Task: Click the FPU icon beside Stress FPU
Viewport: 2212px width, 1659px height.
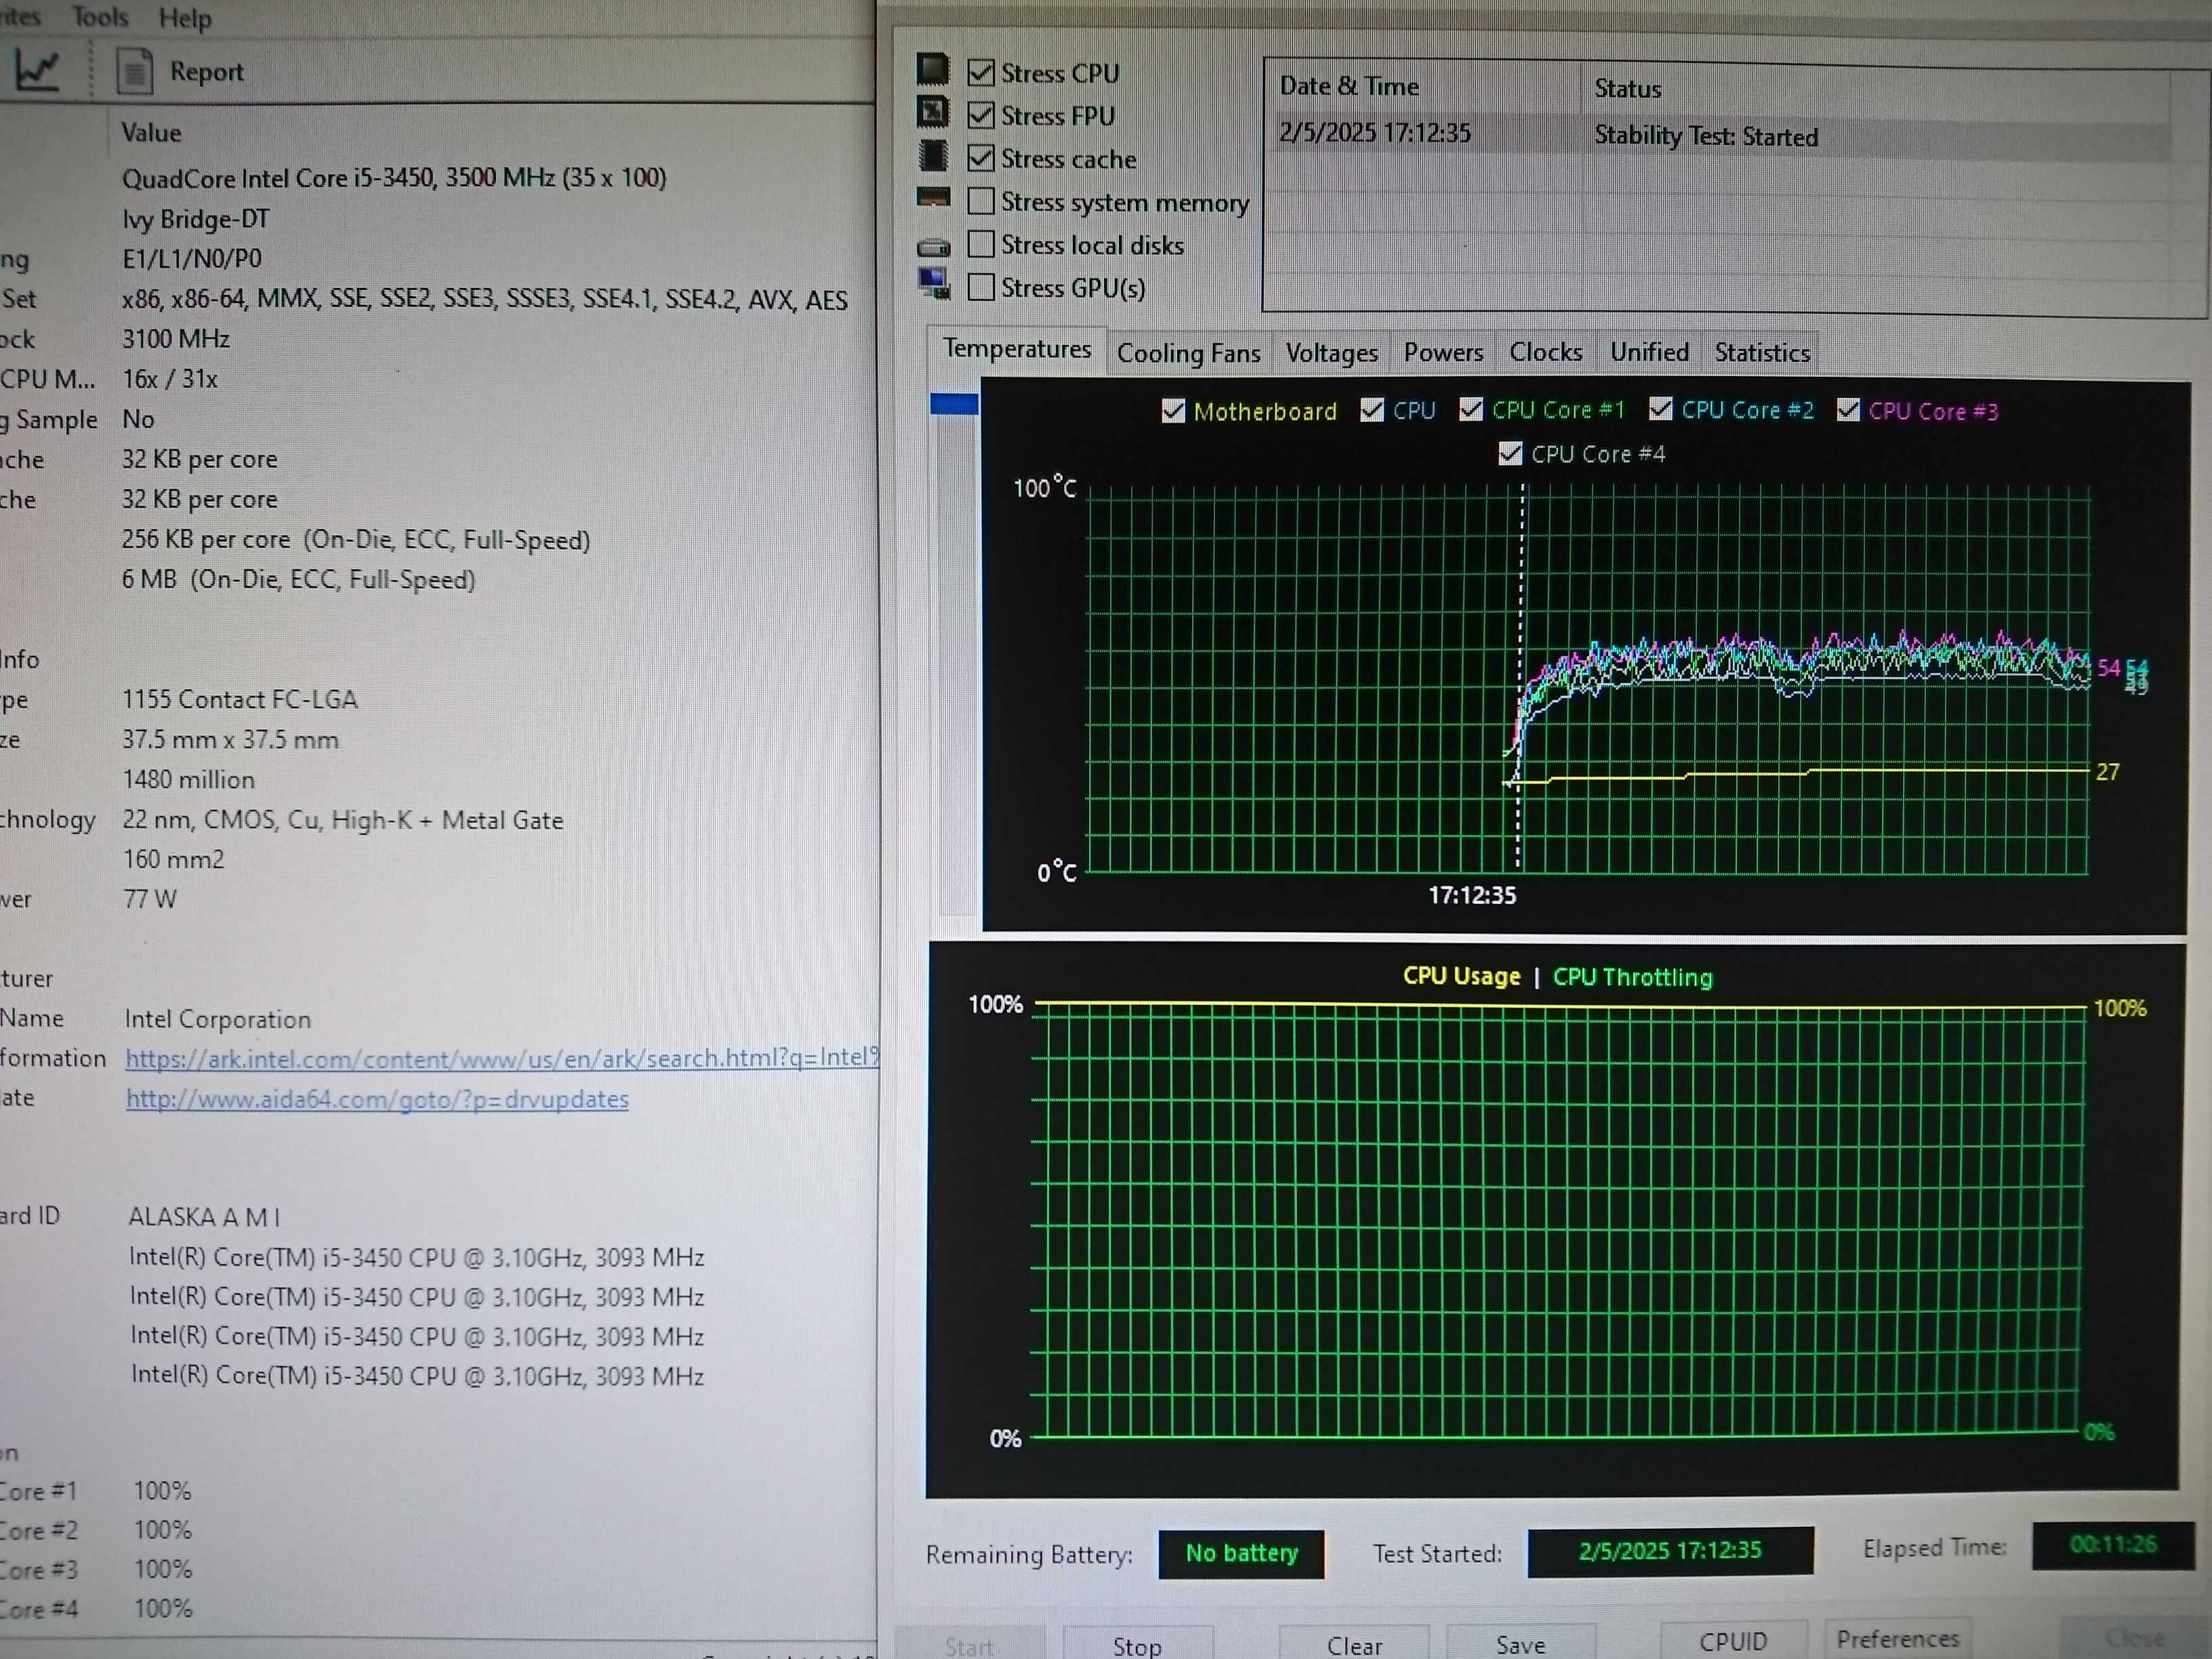Action: click(x=933, y=112)
